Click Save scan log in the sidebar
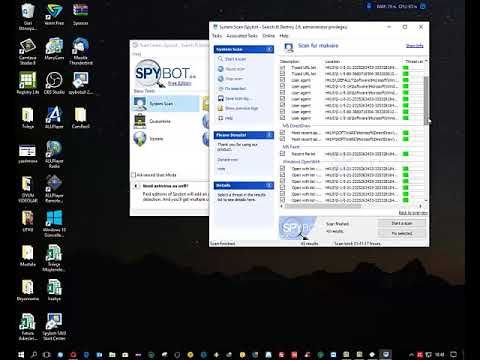This screenshot has height=360, width=480. click(237, 98)
